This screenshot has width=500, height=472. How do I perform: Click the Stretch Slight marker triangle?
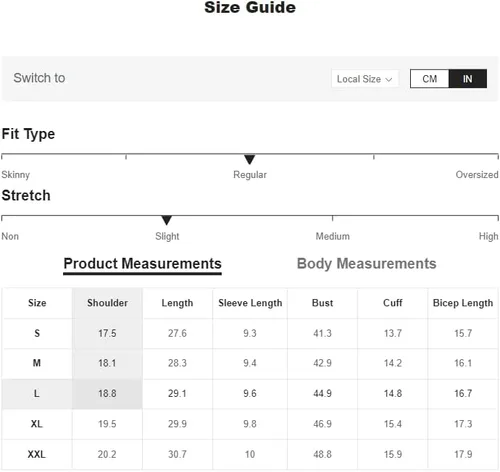(166, 220)
